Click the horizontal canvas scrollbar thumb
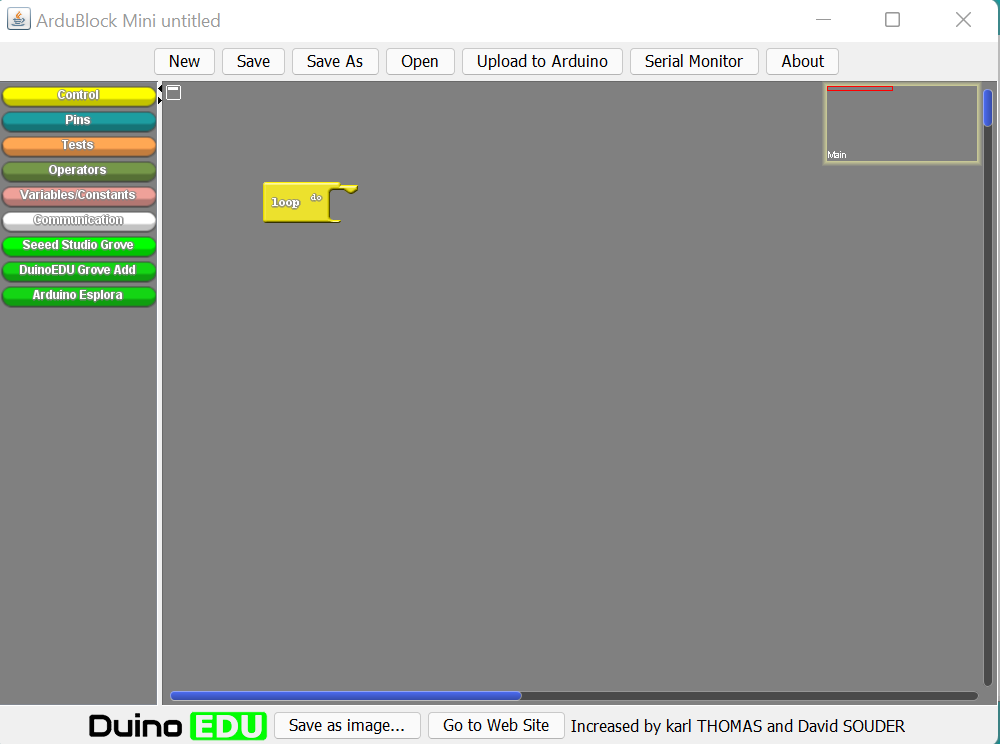The image size is (1000, 744). click(x=345, y=696)
